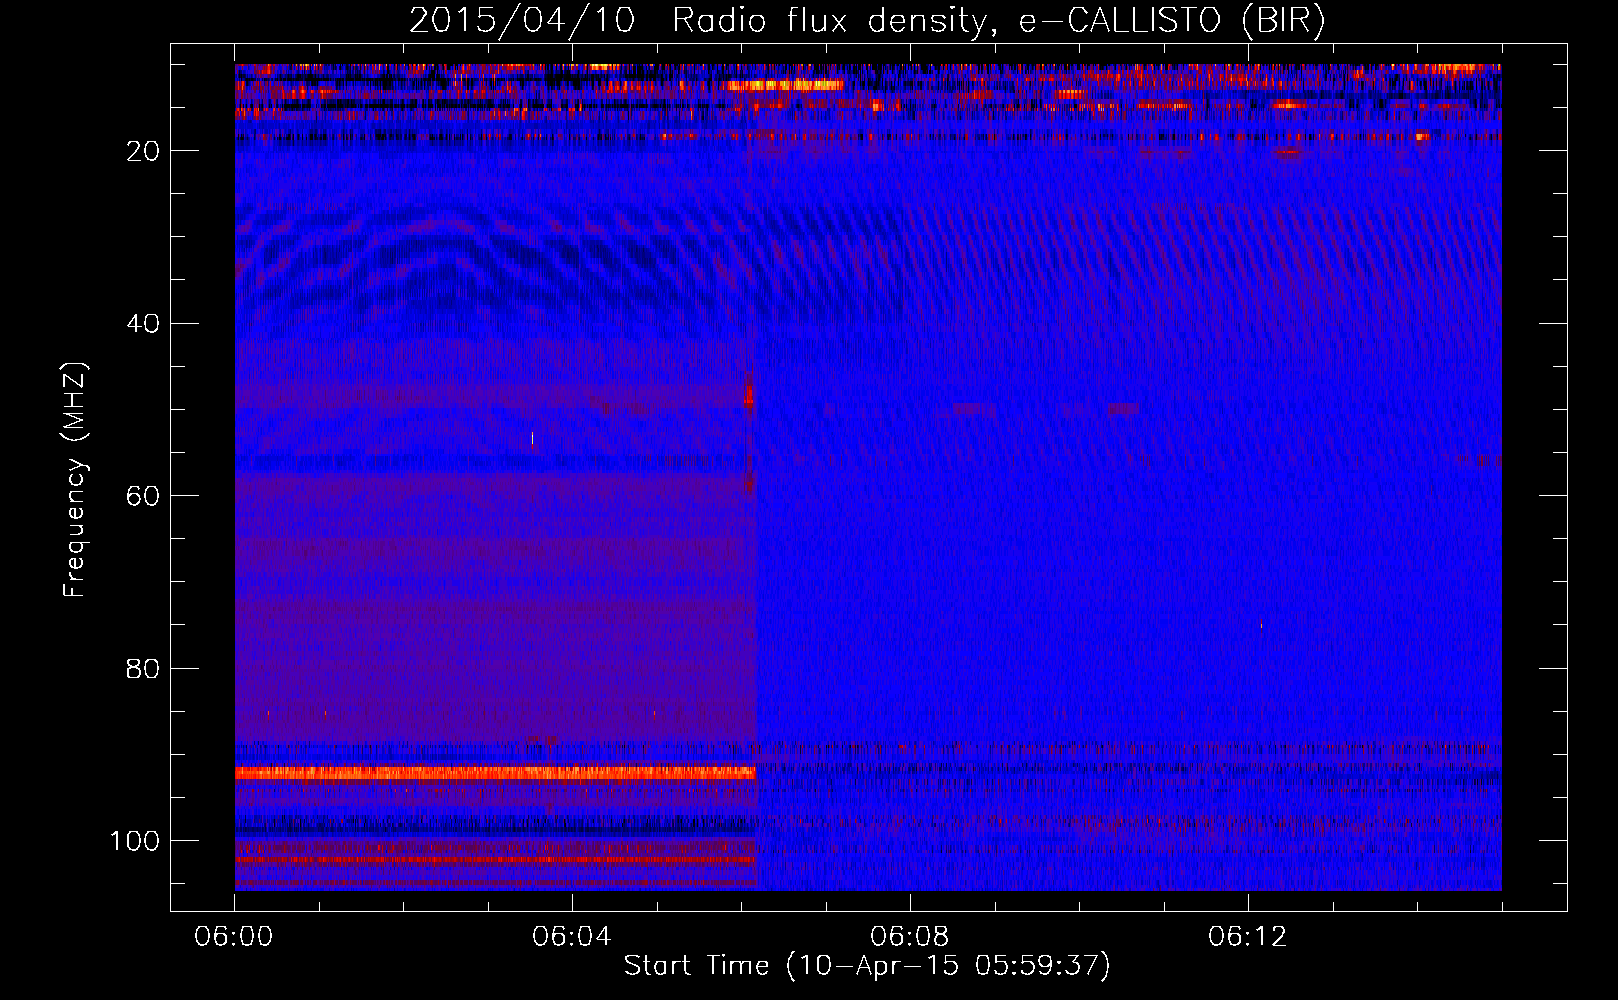Click the plot title "Radio flux density, e-CALLISTO (BIR)"
Screen dimensions: 1618x1000
click(998, 21)
